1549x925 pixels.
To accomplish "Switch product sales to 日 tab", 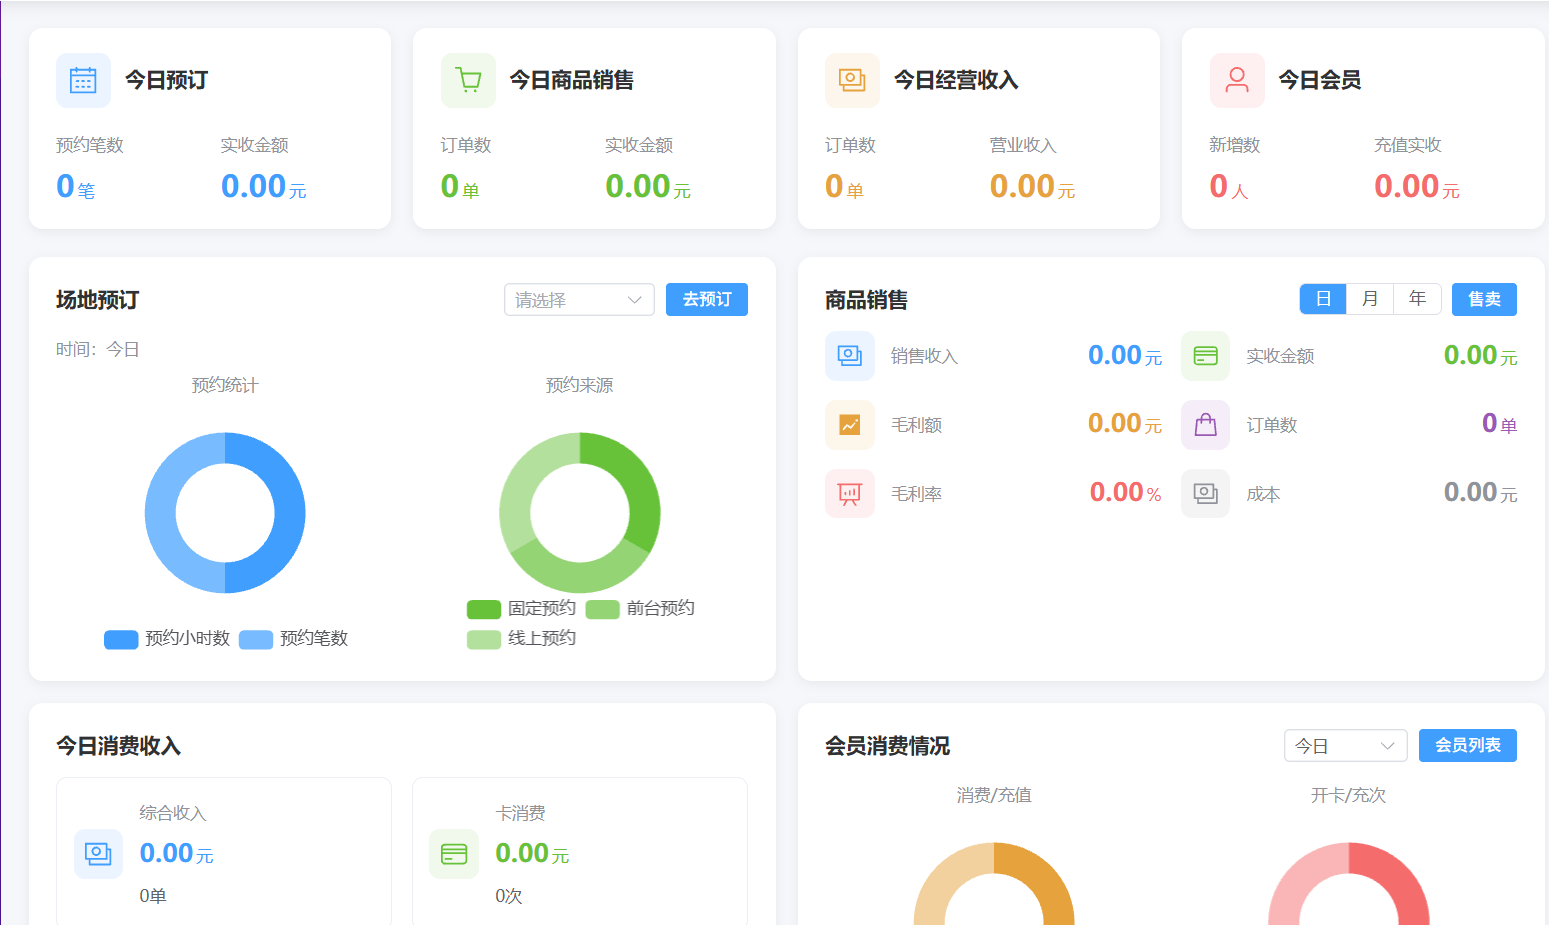I will tap(1323, 299).
